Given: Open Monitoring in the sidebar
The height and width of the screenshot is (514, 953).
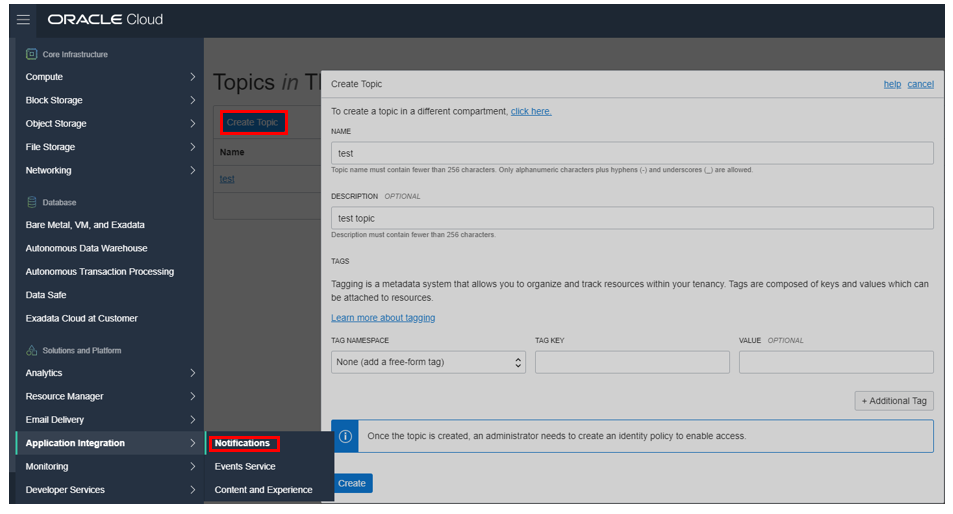Looking at the screenshot, I should (47, 467).
